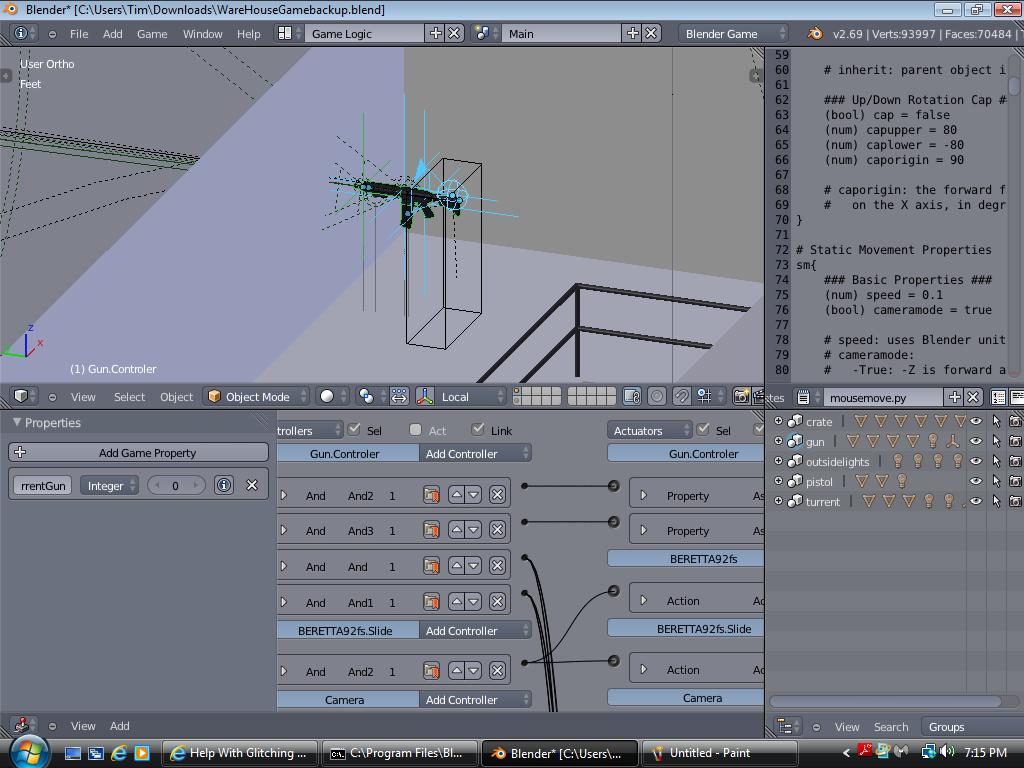Move the And3 controller up
Viewport: 1024px width, 768px height.
tap(456, 530)
